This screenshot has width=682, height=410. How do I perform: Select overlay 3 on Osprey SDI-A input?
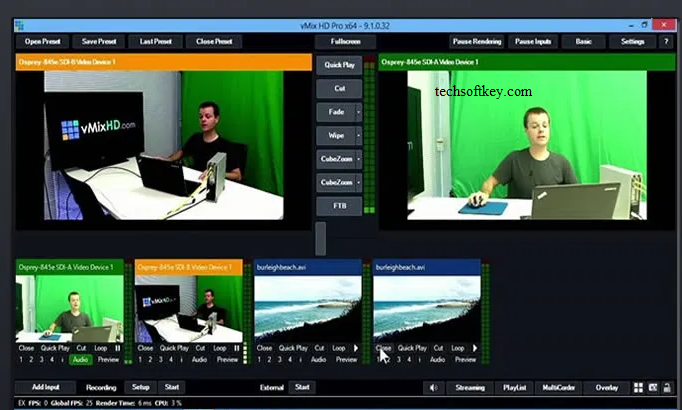(42, 360)
